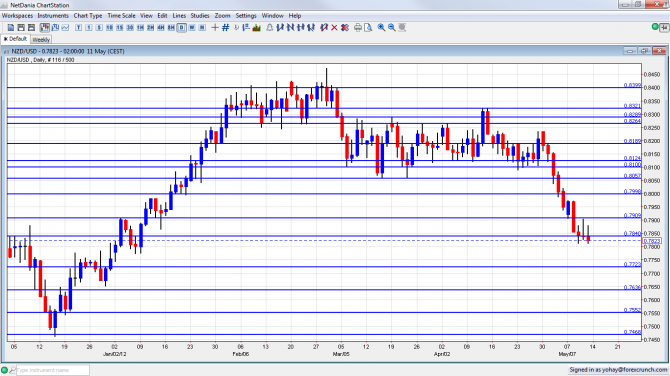Switch to the line chart type icon
The height and width of the screenshot is (376, 670).
click(65, 27)
